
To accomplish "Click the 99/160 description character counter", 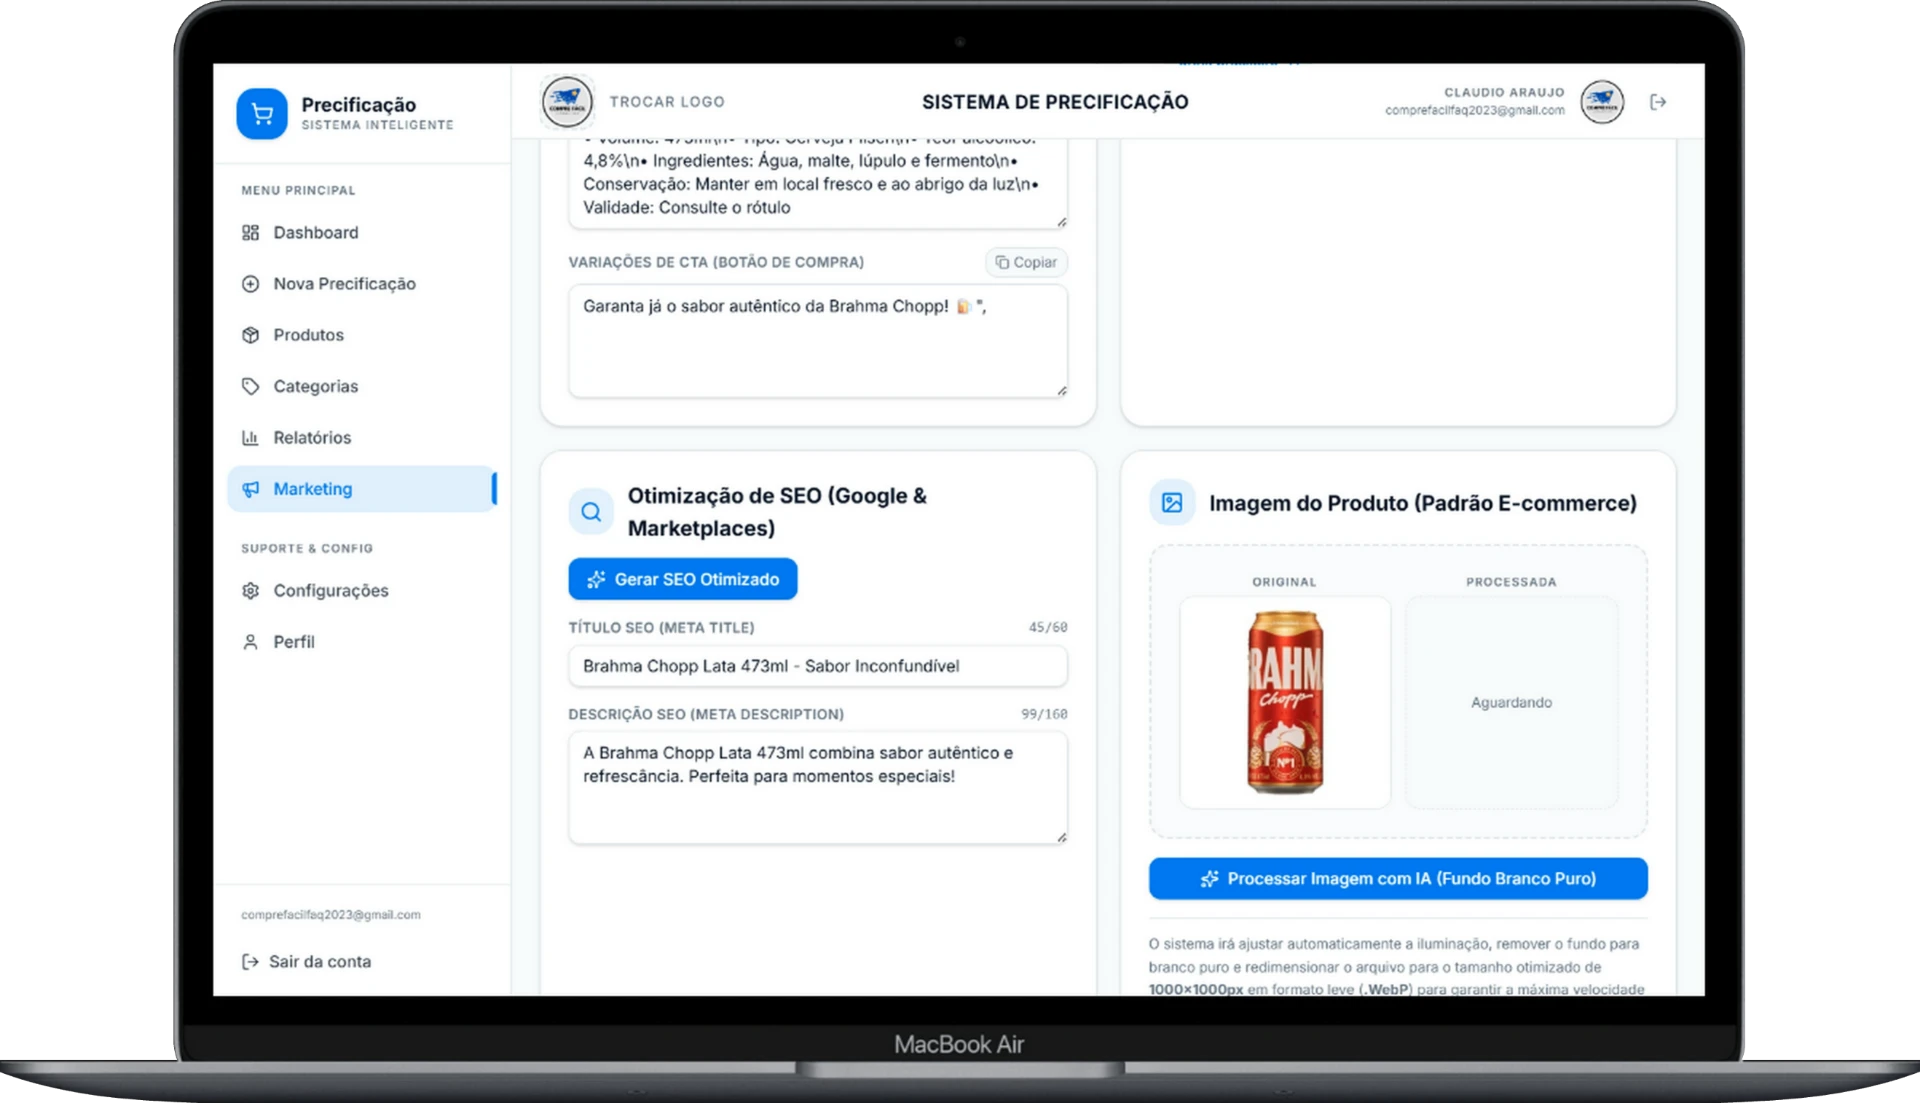I will tap(1044, 714).
